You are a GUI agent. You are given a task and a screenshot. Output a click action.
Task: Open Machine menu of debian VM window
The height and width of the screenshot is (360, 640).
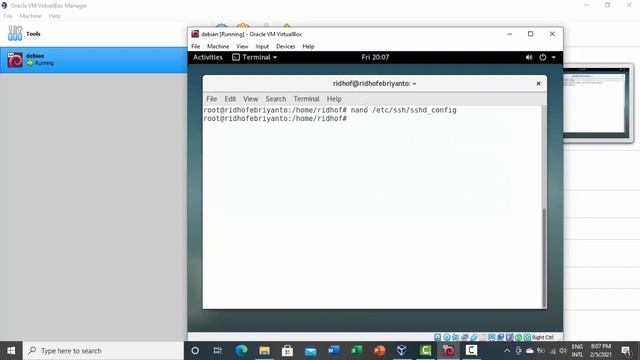click(x=218, y=47)
